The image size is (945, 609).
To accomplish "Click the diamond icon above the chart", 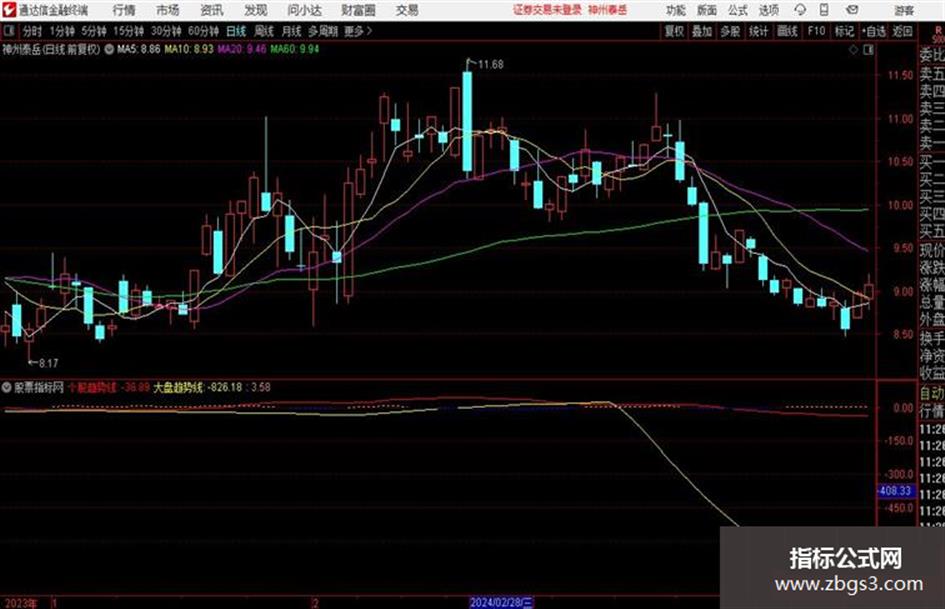I will [853, 50].
